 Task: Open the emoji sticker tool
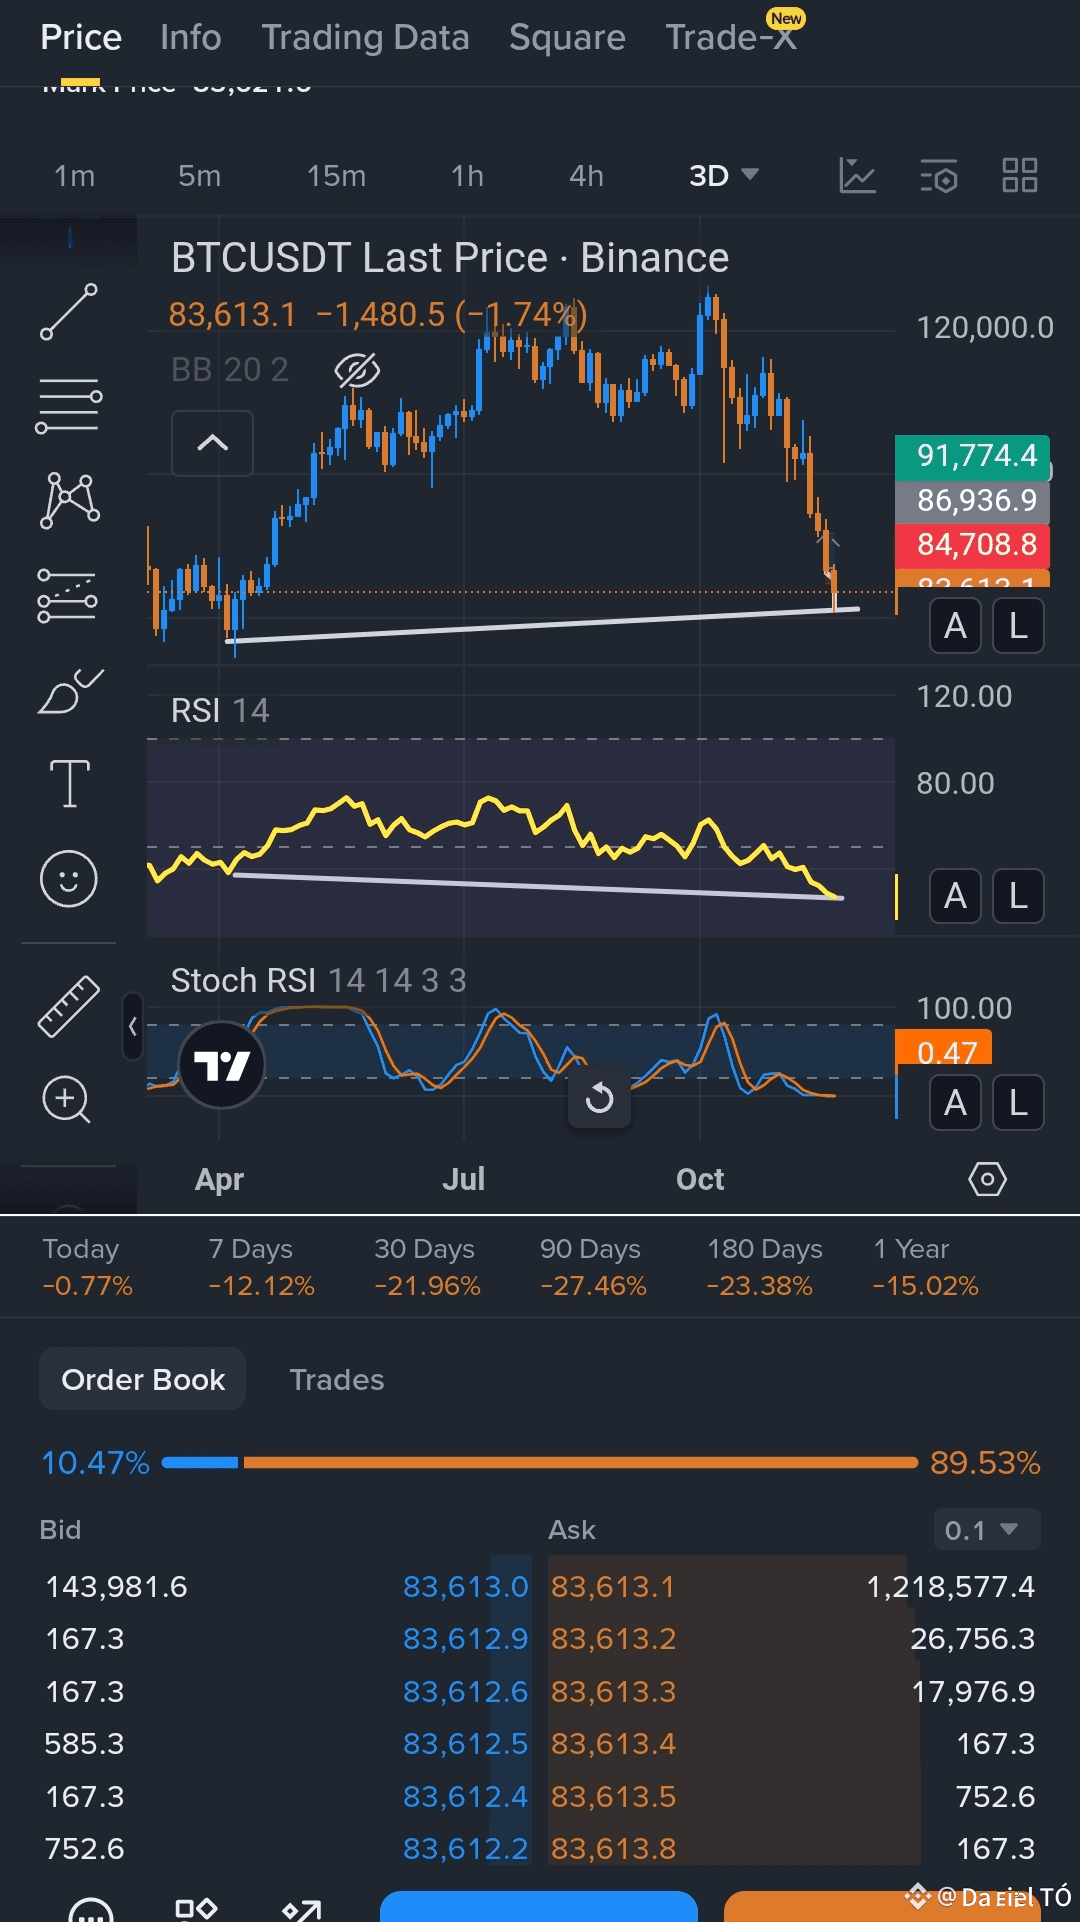point(69,879)
